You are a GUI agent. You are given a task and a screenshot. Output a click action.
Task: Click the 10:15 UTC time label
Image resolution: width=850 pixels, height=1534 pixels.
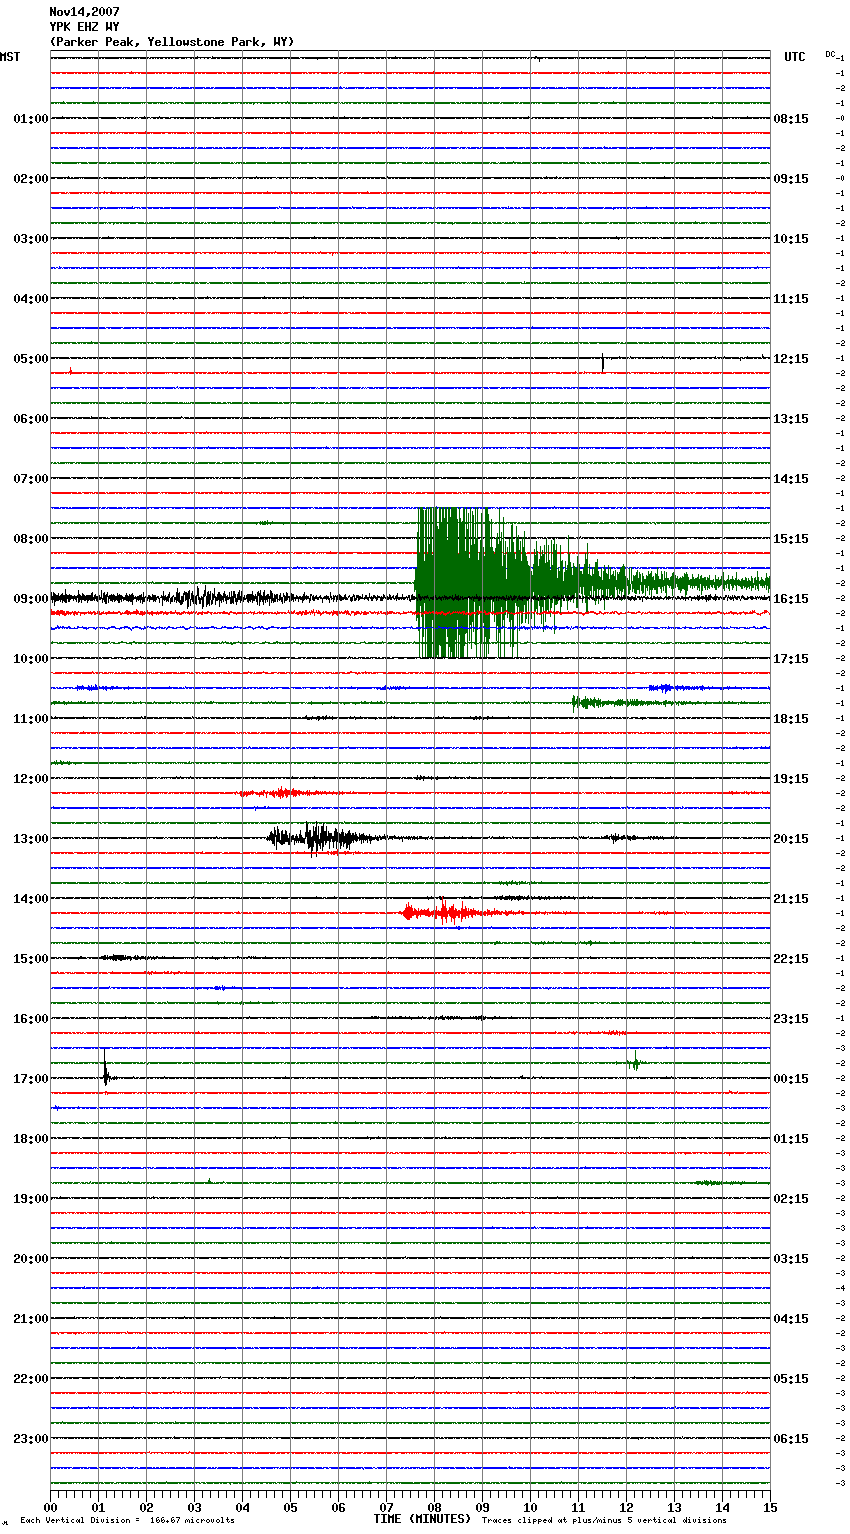[x=791, y=239]
